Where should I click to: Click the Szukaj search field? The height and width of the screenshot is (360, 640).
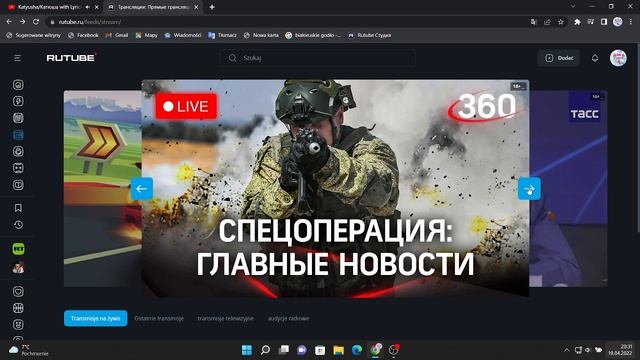coord(318,58)
